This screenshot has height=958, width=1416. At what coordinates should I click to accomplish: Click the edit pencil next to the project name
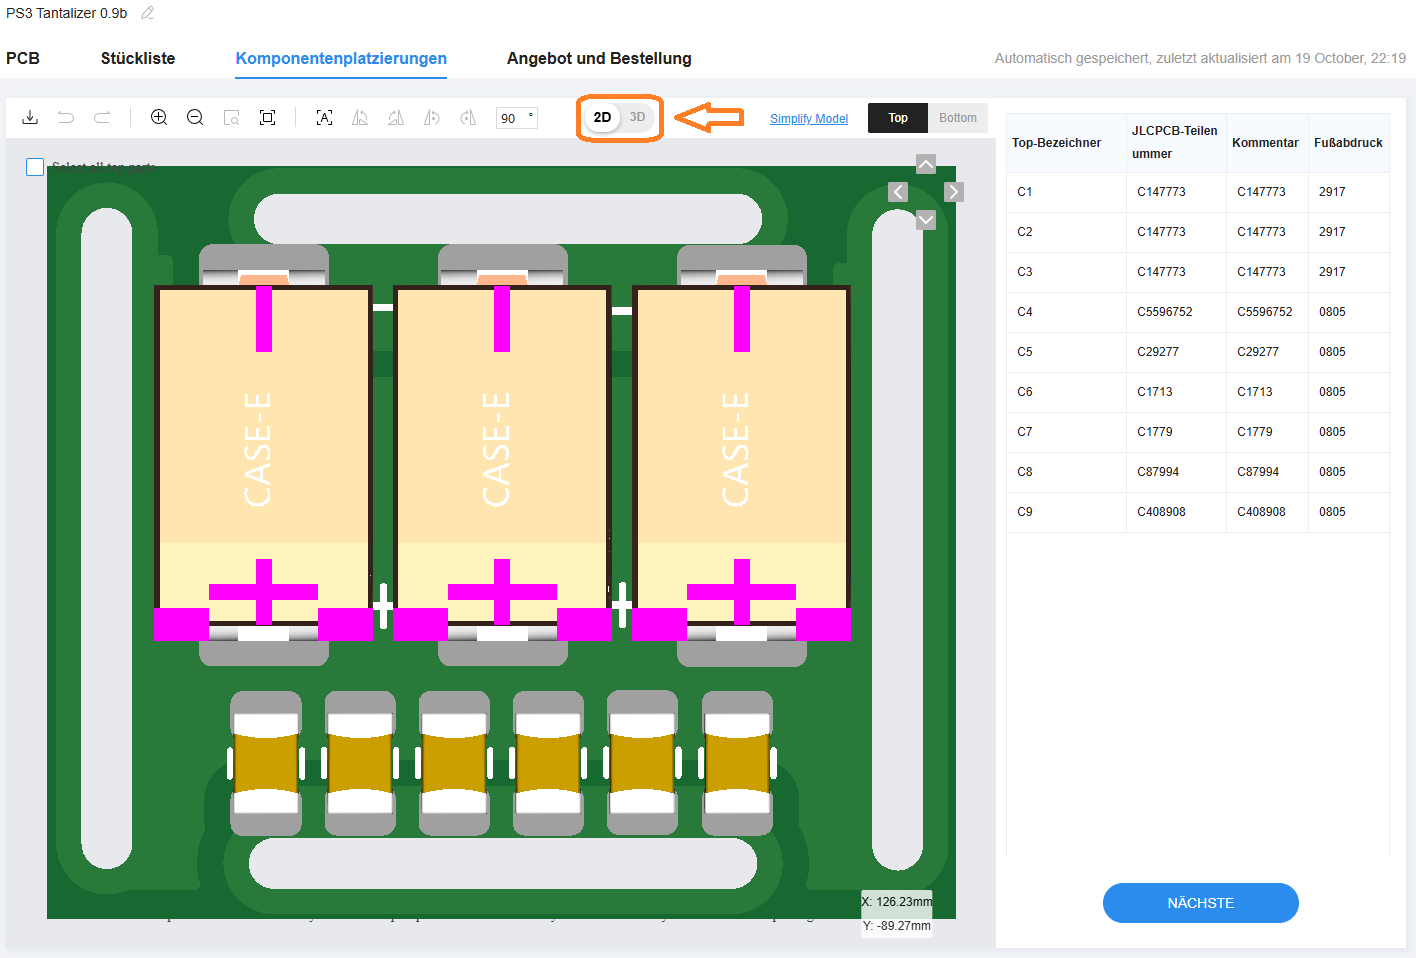(x=148, y=13)
